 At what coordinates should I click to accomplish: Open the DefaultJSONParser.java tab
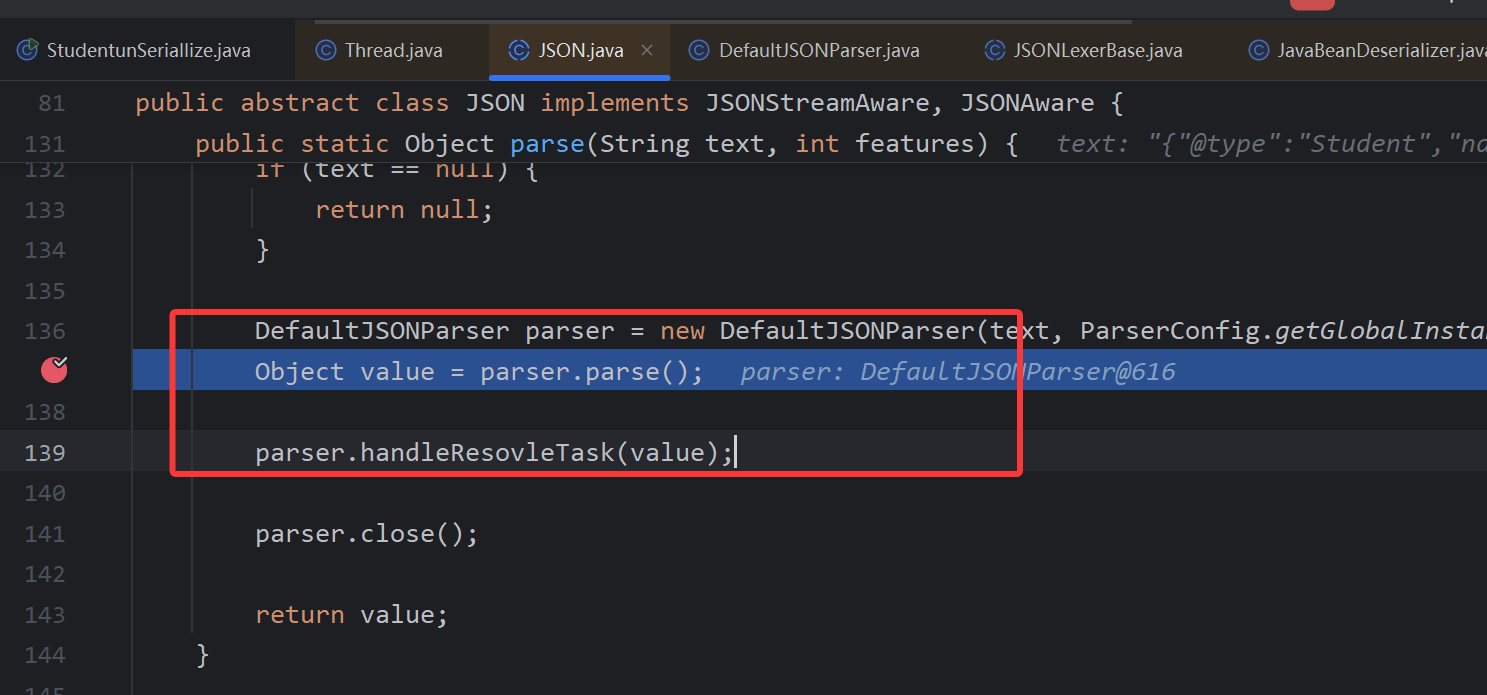pos(818,50)
